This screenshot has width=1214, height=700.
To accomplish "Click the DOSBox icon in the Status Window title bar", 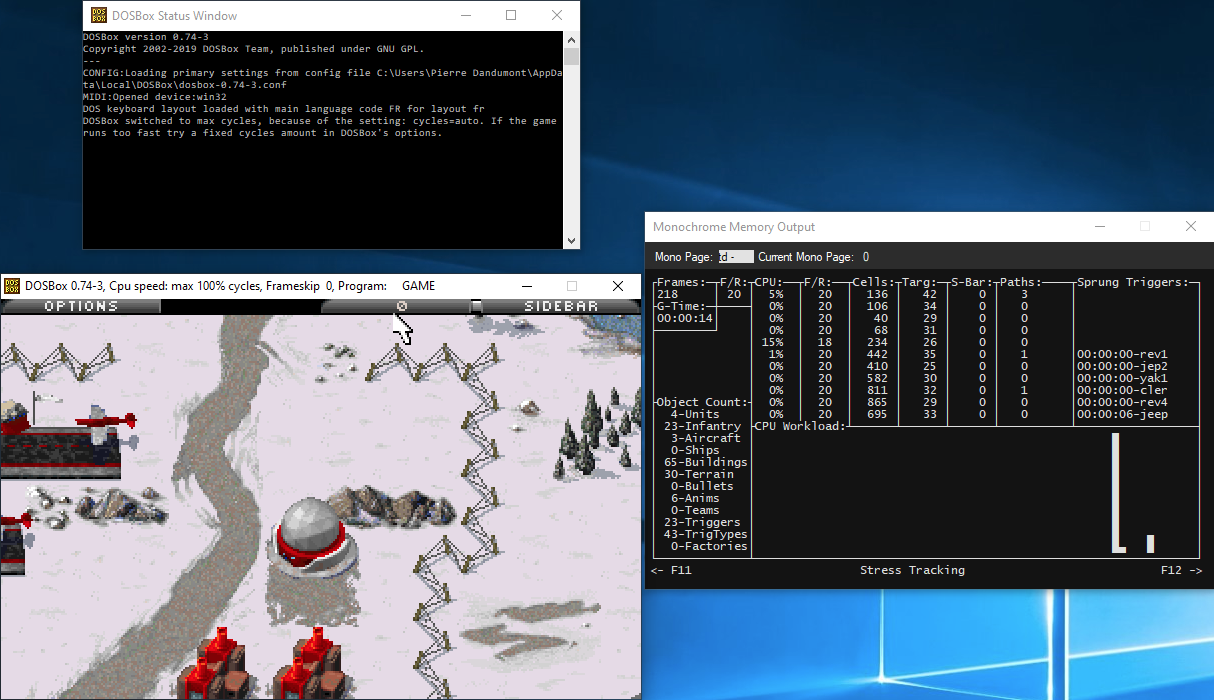I will point(99,16).
